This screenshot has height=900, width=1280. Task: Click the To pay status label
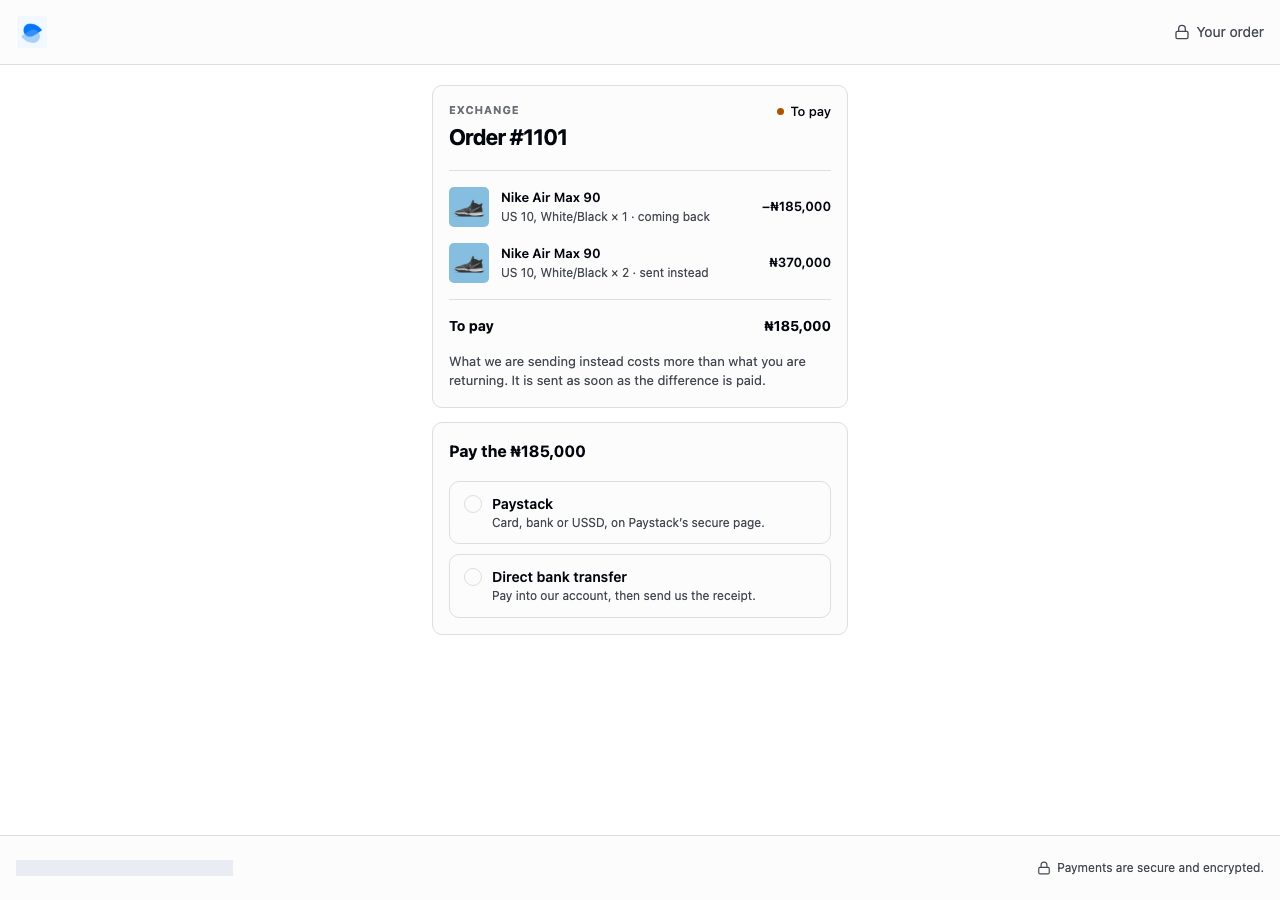click(810, 112)
